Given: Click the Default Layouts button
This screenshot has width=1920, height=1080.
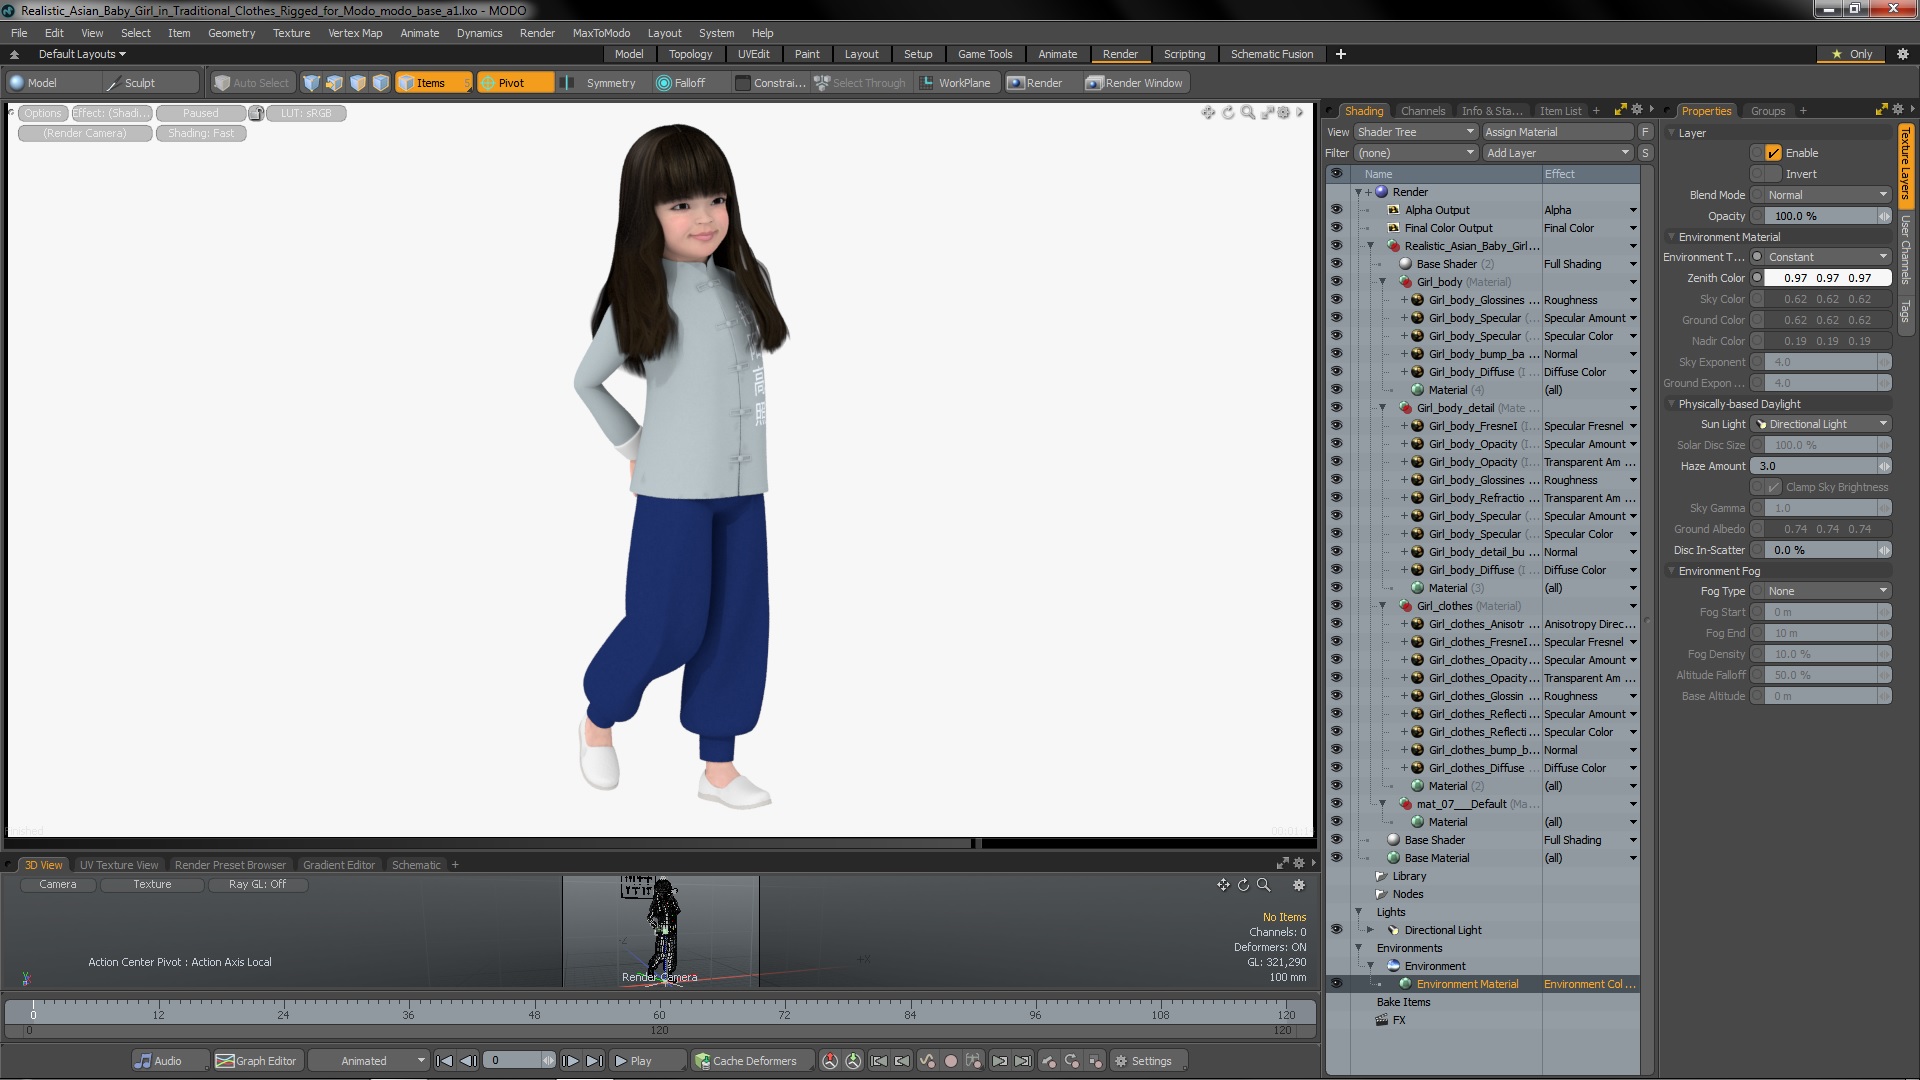Looking at the screenshot, I should pos(82,54).
